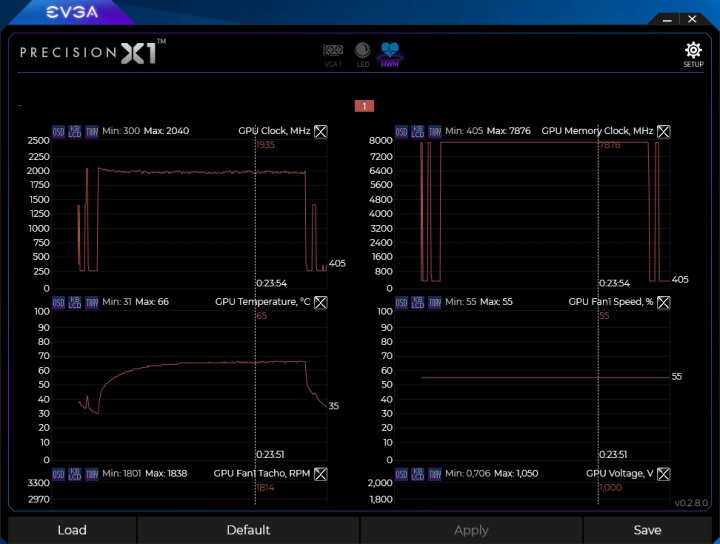This screenshot has height=544, width=720.
Task: Click the Min: 1801 tacho value
Action: tap(122, 473)
